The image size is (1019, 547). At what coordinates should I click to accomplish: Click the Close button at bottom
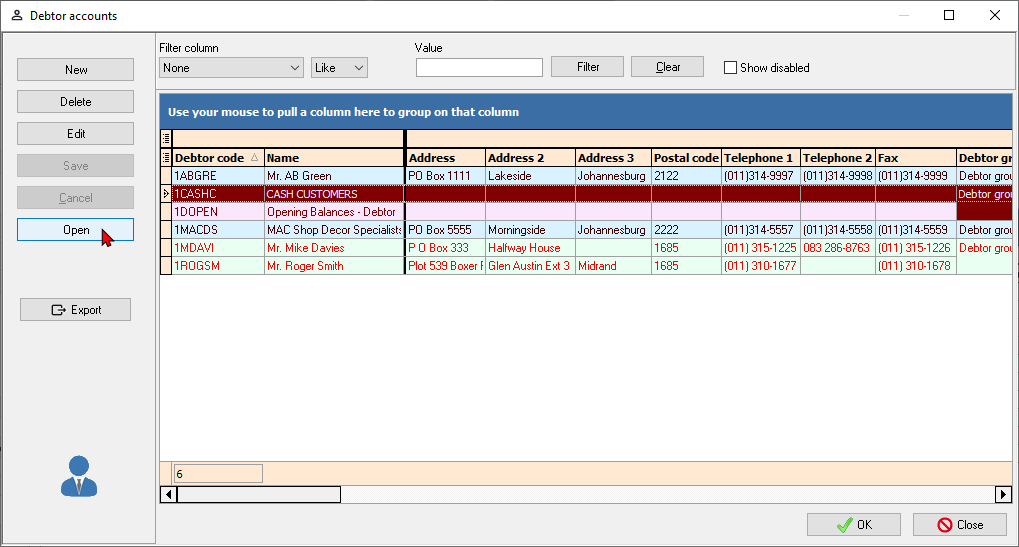tap(960, 525)
